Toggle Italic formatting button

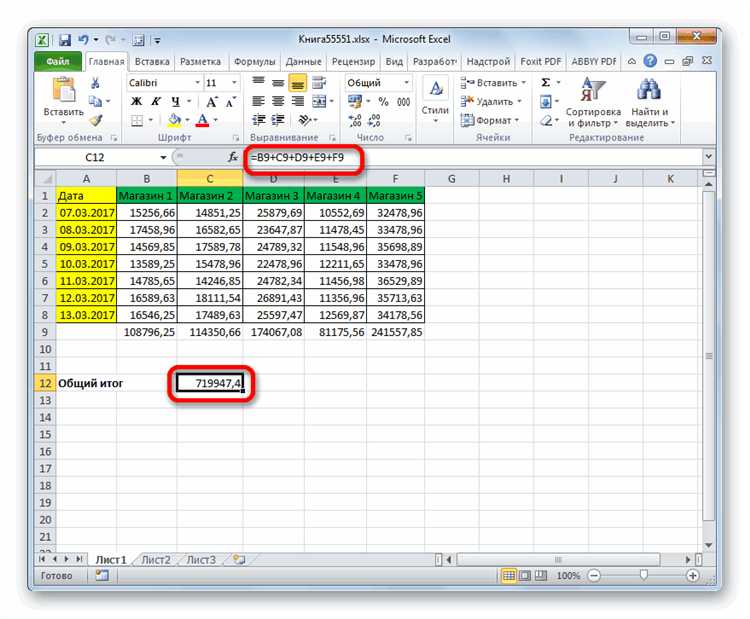click(x=156, y=101)
